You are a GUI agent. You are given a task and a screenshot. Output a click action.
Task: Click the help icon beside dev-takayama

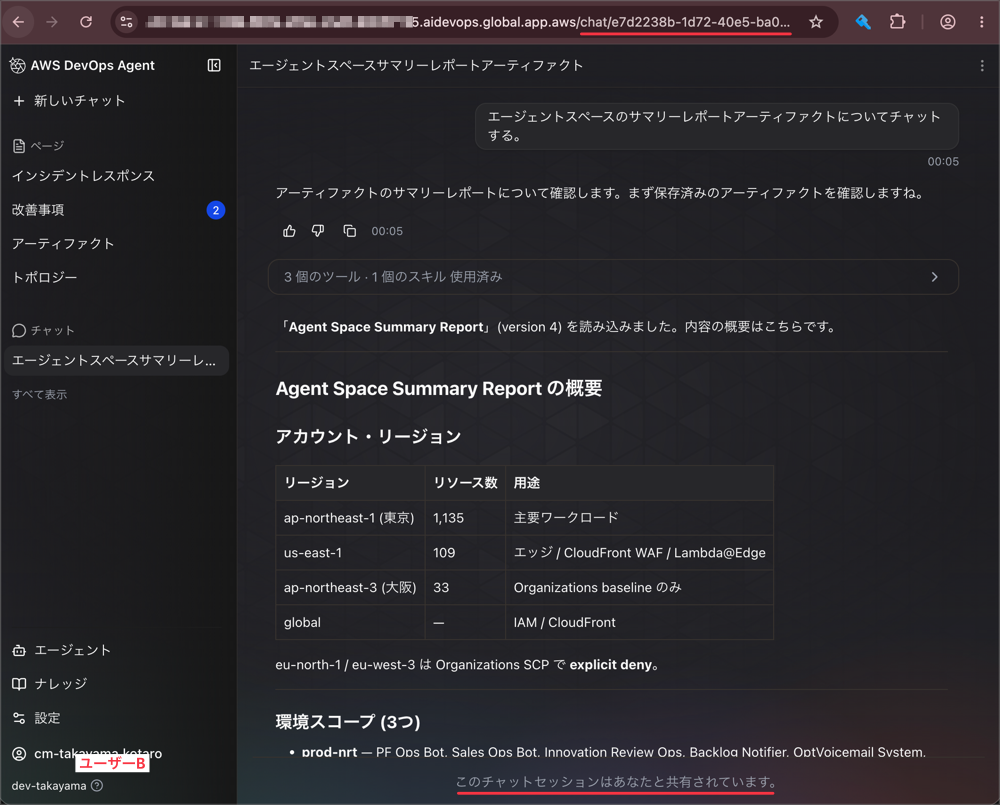click(x=97, y=786)
